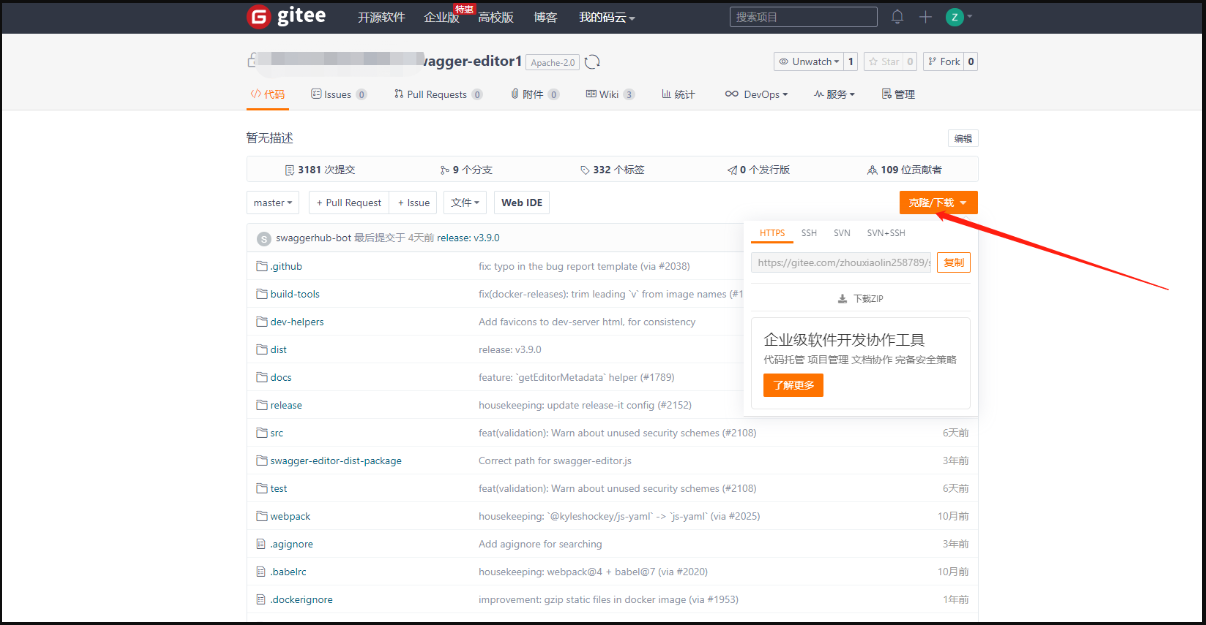The width and height of the screenshot is (1206, 625).
Task: Expand the 克隆/下载 dropdown button
Action: coord(938,203)
